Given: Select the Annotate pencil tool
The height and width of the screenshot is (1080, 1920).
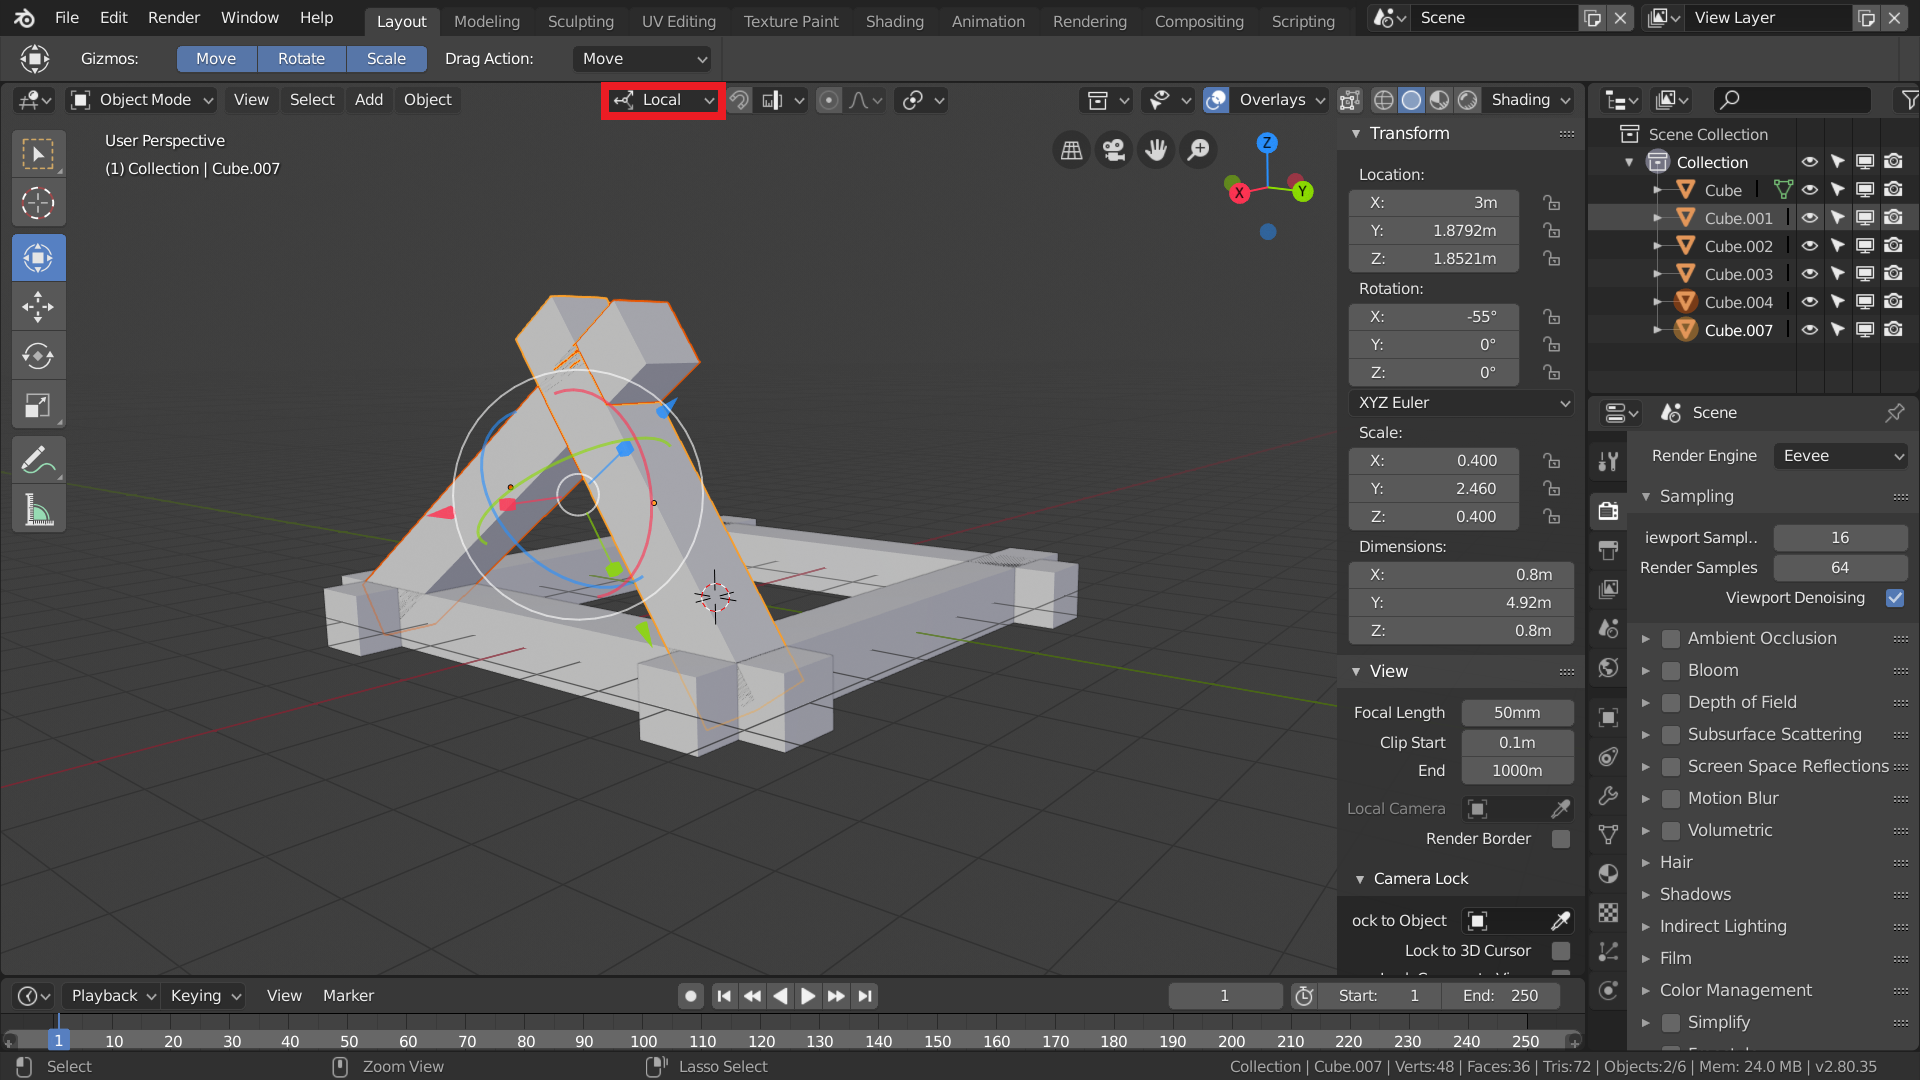Looking at the screenshot, I should pyautogui.click(x=38, y=461).
